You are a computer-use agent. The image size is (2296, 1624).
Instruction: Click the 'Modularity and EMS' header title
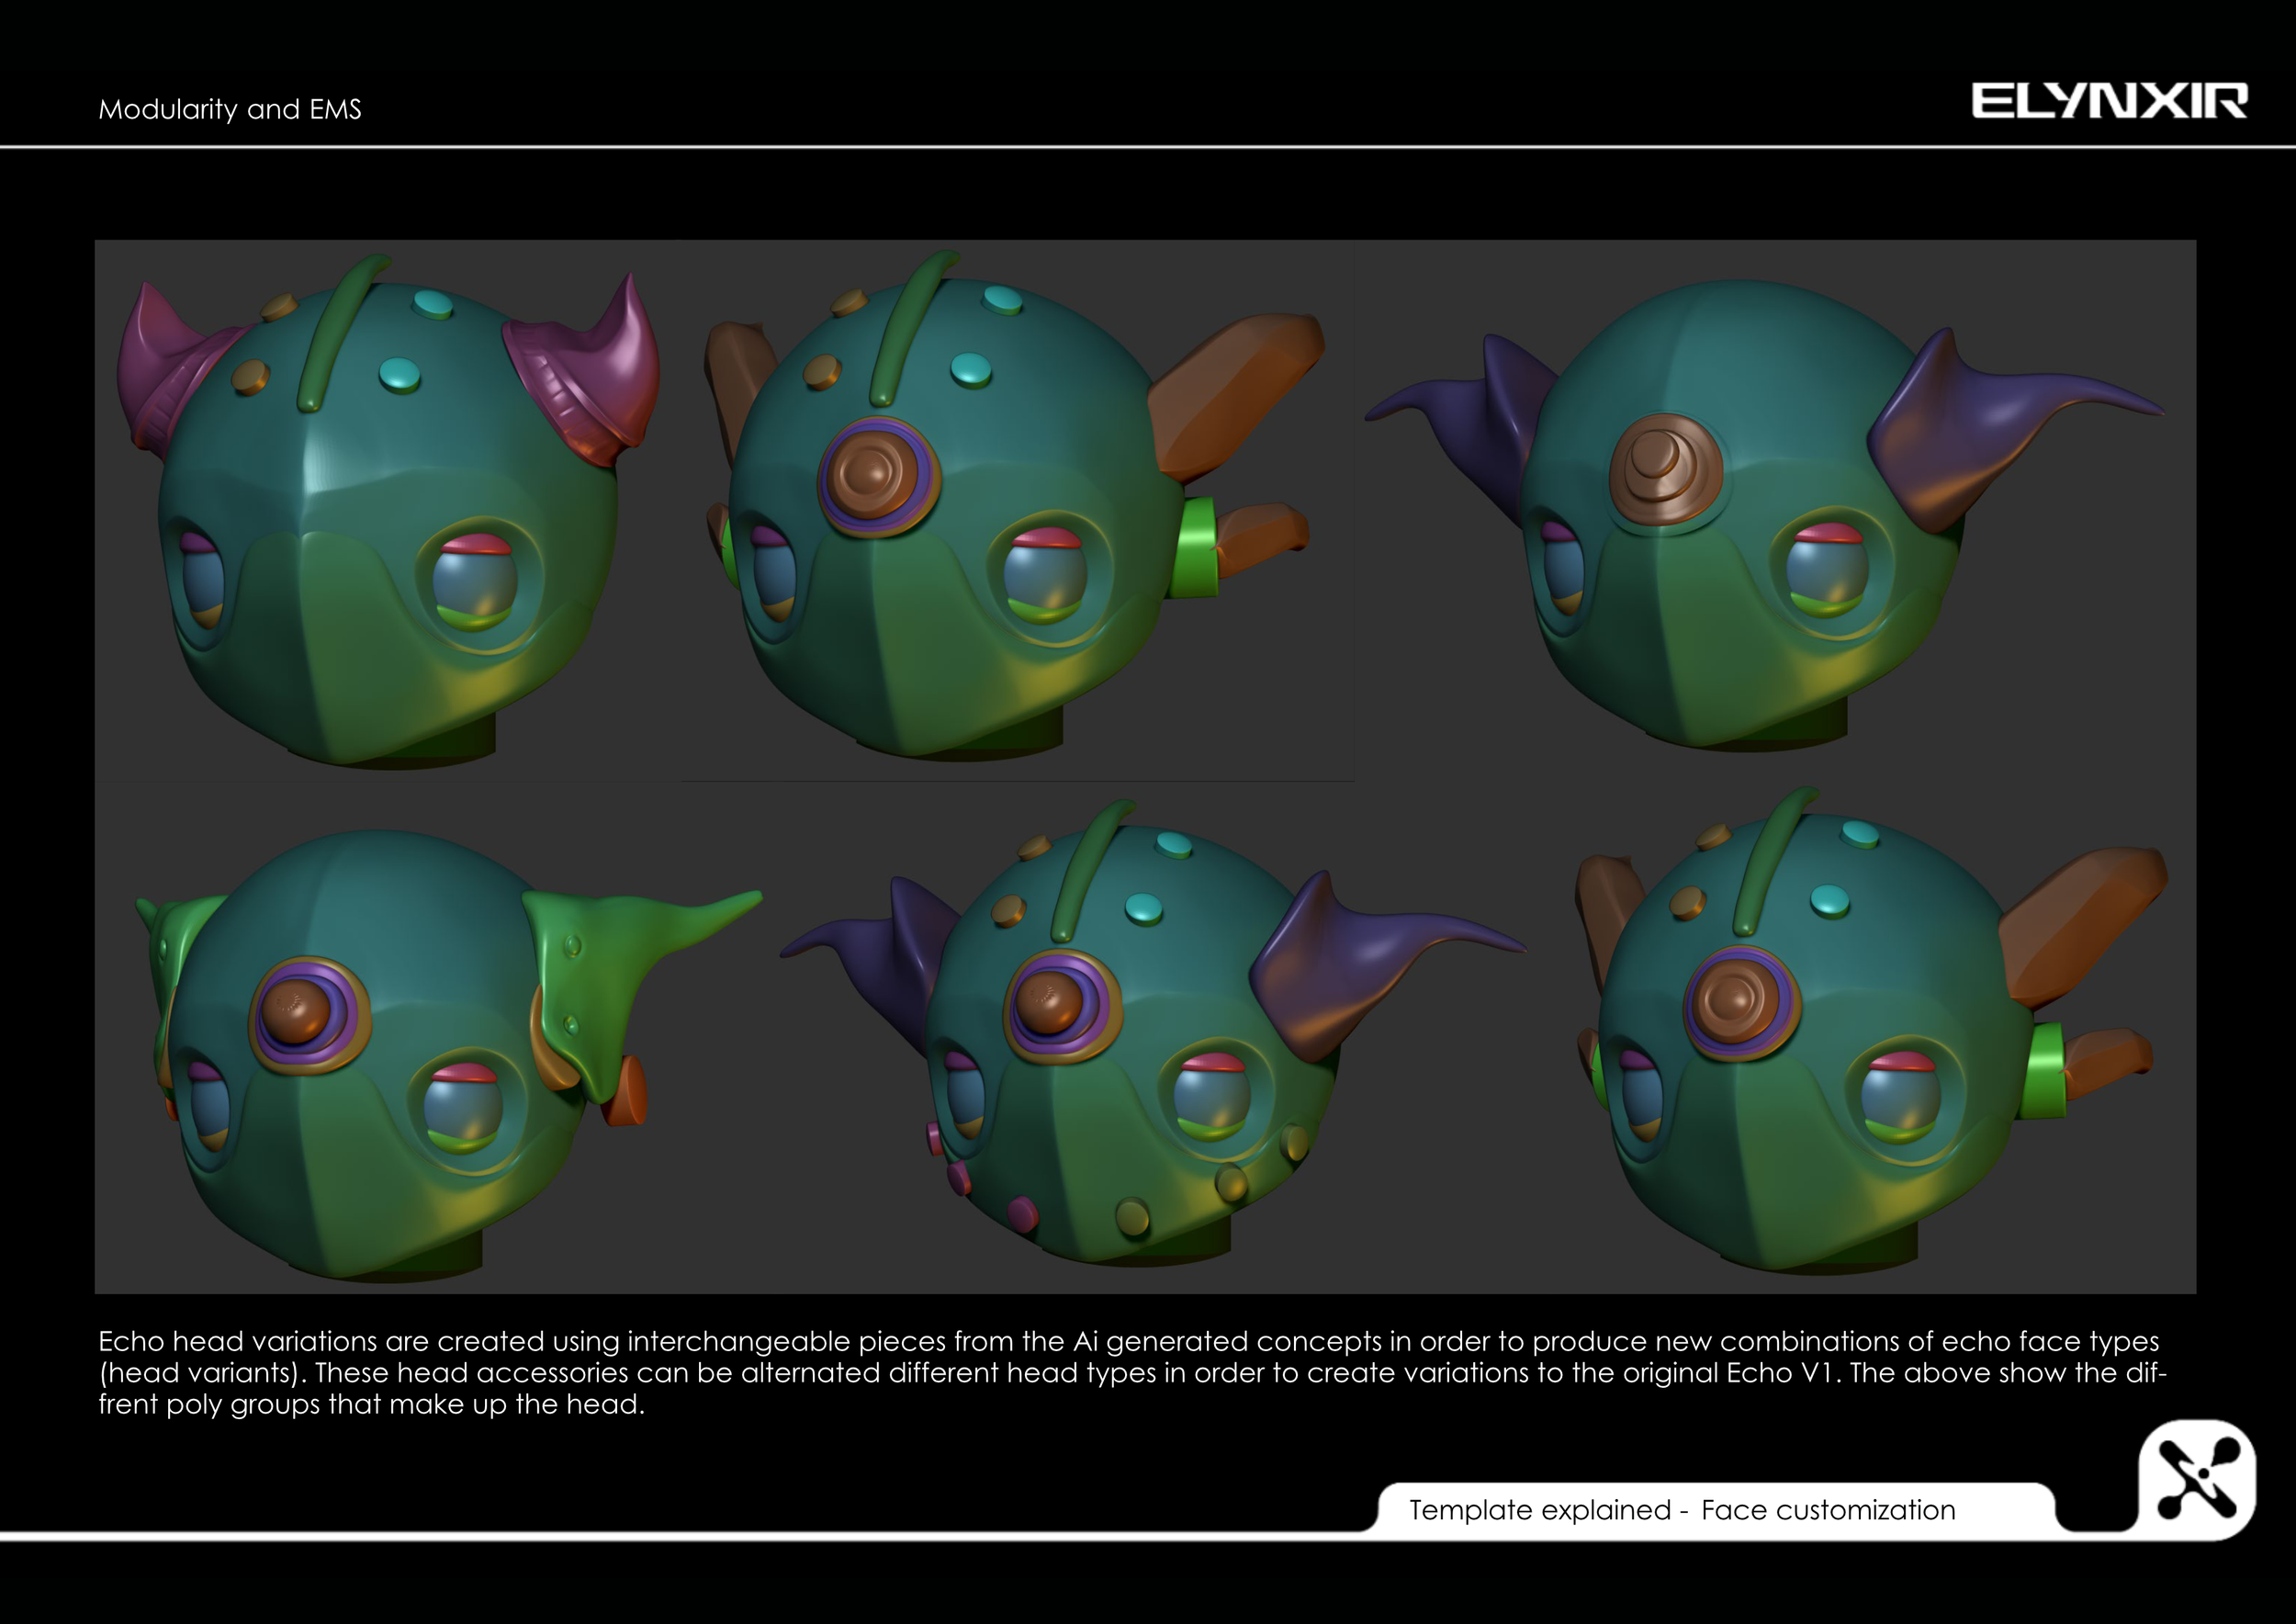point(229,109)
